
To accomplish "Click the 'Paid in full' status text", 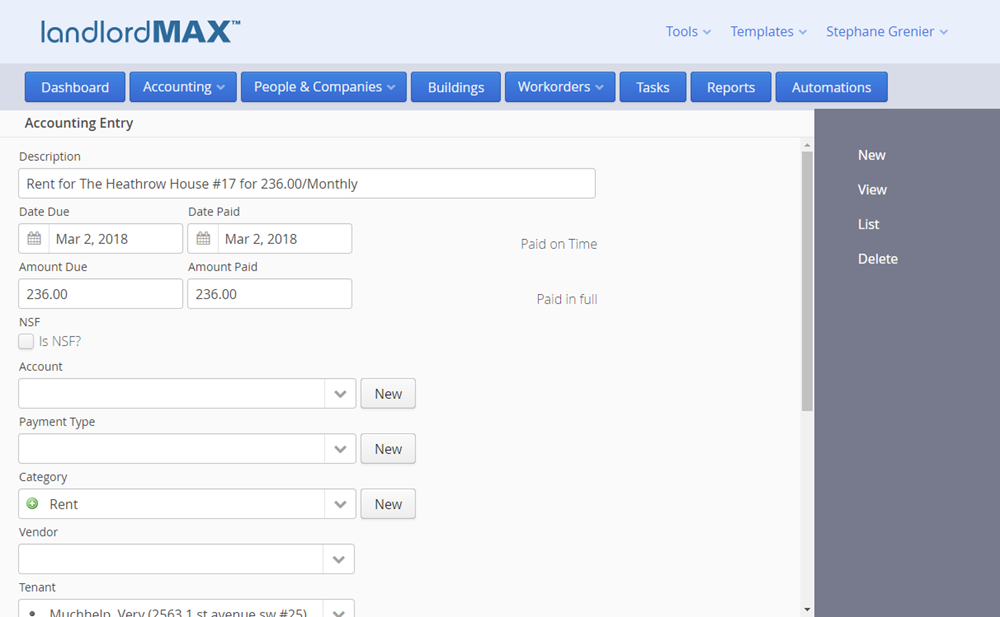I will pyautogui.click(x=566, y=299).
